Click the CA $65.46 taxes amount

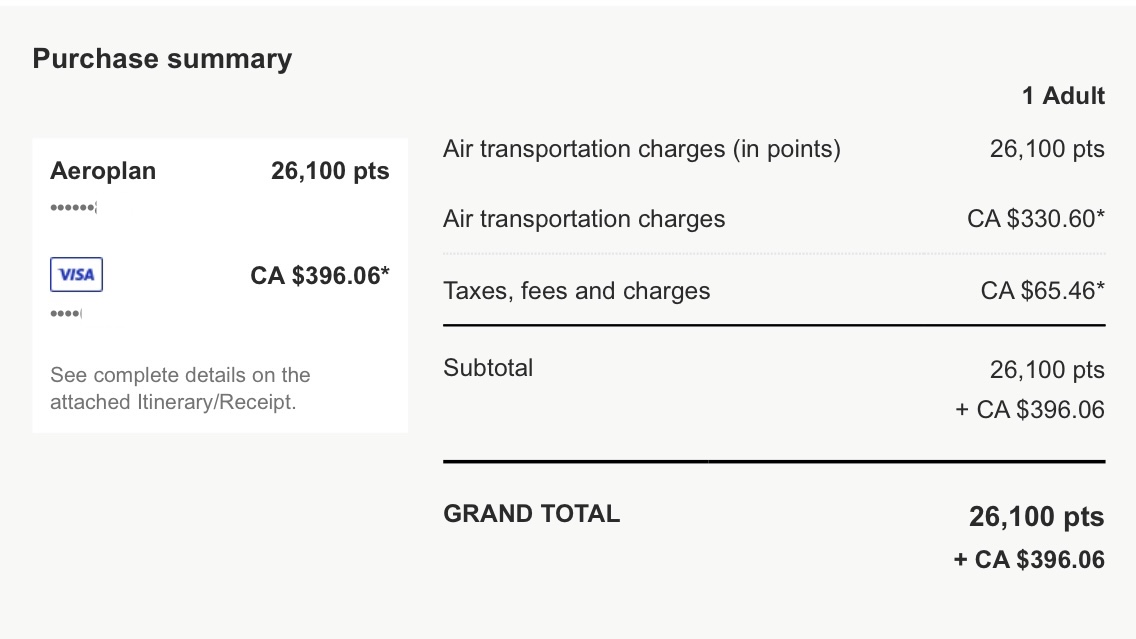1042,291
